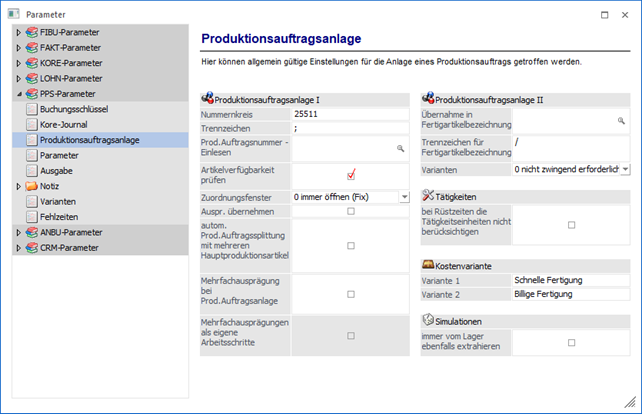The height and width of the screenshot is (414, 642).
Task: Tick the Rüstzeiten Tätigkeitseinheiten checkbox
Action: [x=571, y=225]
